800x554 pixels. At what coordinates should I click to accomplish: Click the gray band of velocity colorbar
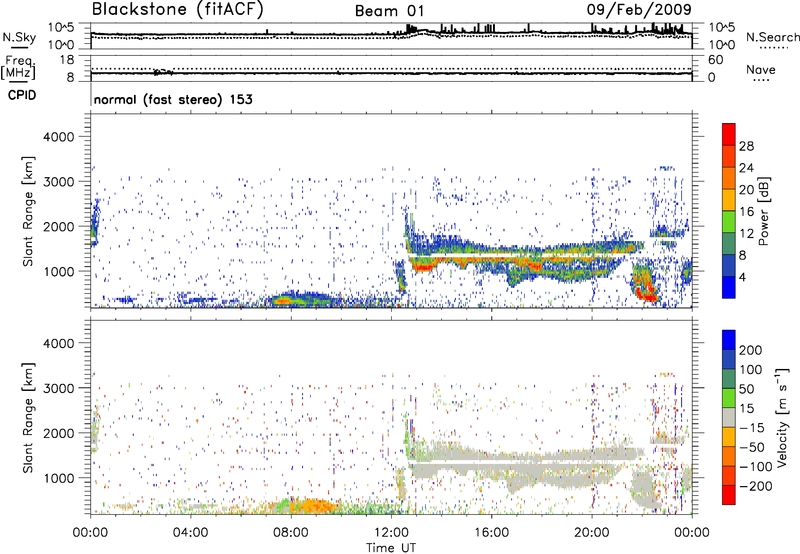(x=729, y=418)
